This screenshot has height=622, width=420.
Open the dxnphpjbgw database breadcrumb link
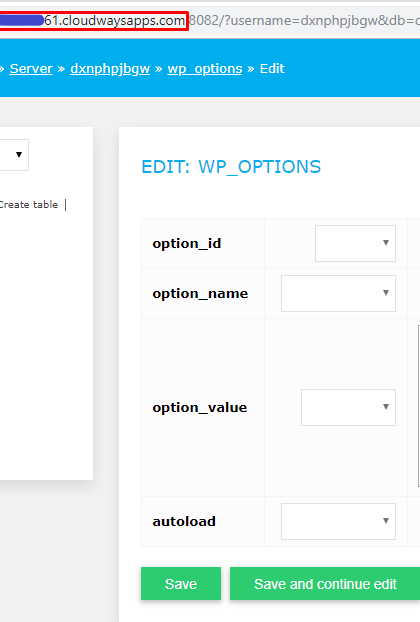pyautogui.click(x=110, y=69)
